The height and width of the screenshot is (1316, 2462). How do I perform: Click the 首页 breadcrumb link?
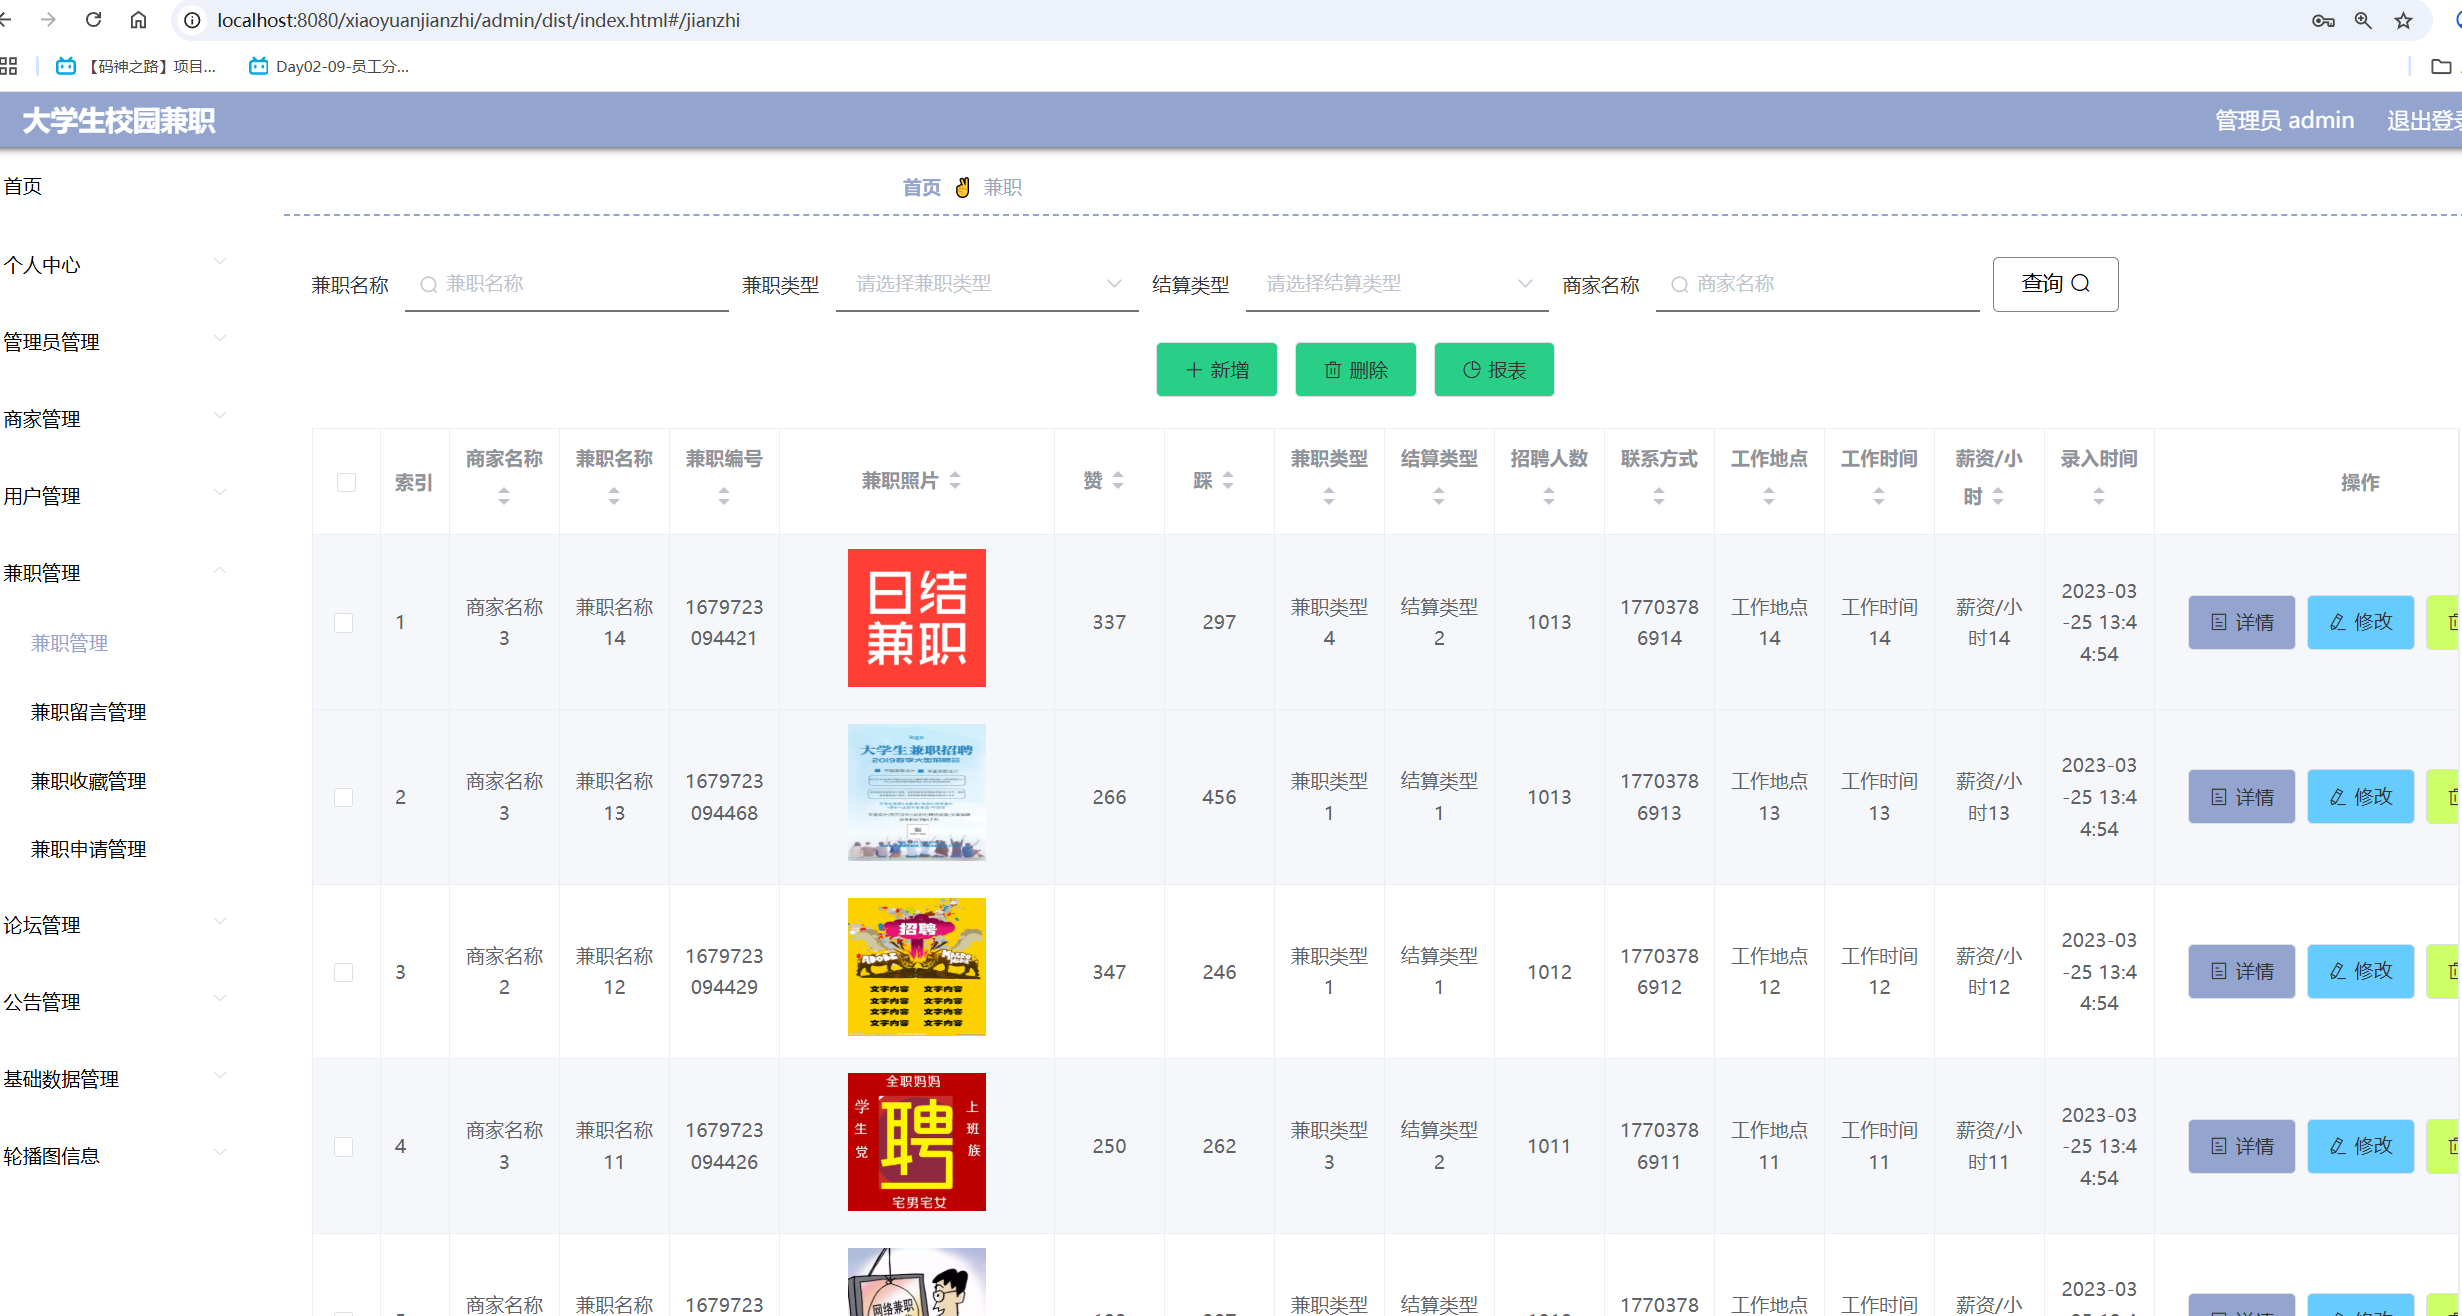pos(921,187)
